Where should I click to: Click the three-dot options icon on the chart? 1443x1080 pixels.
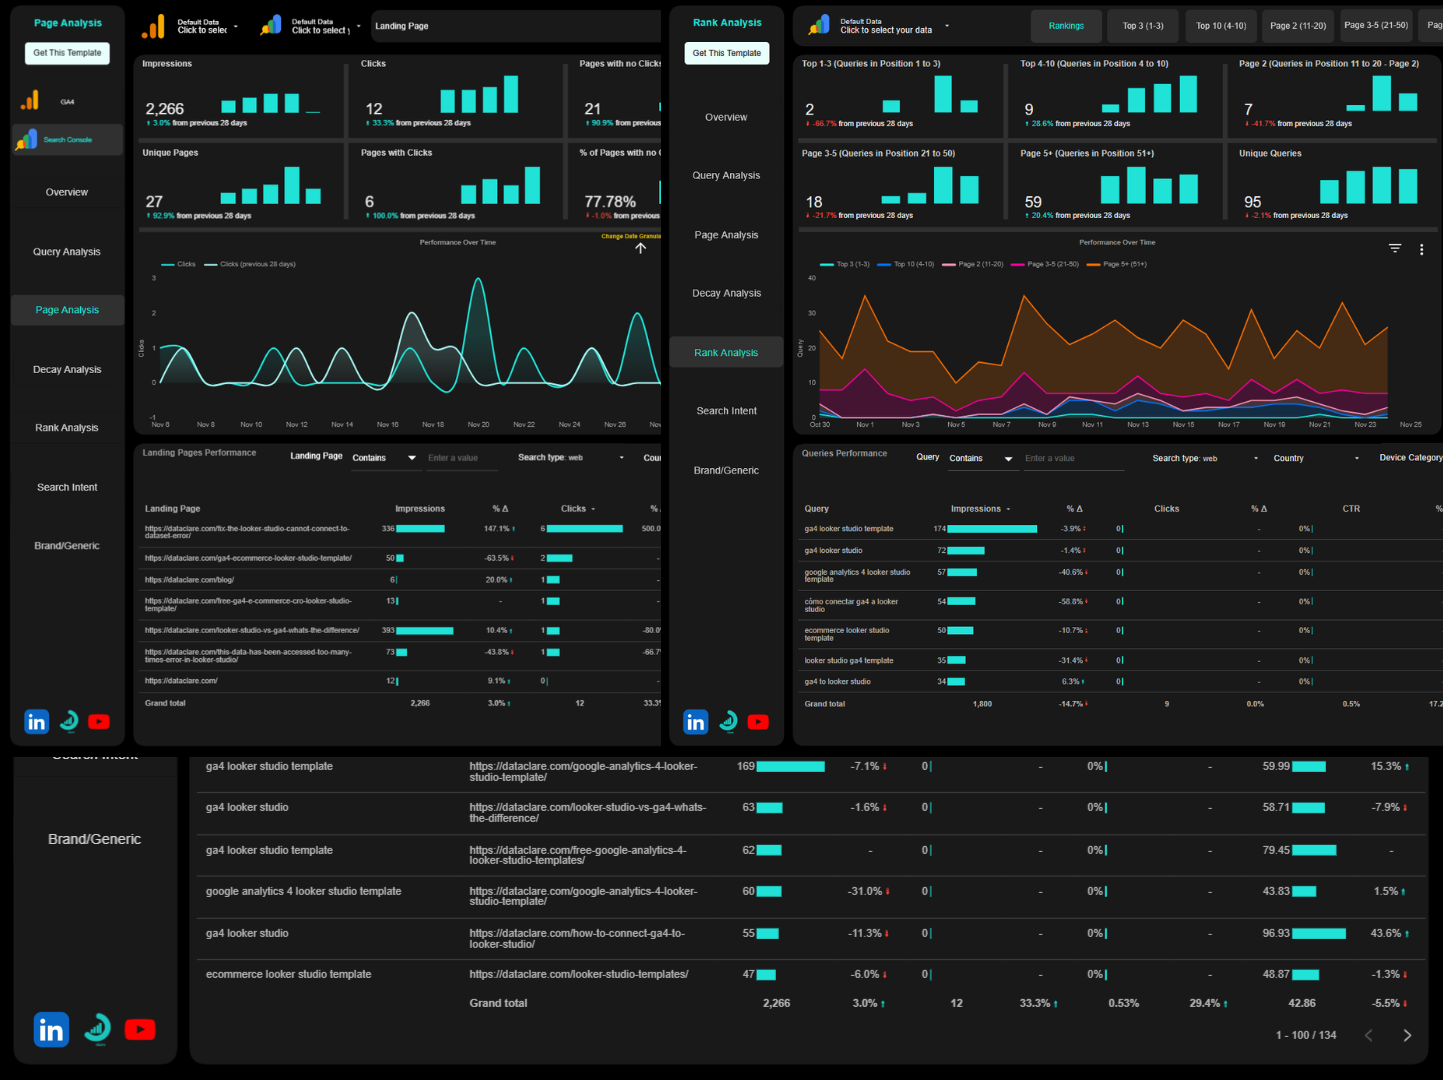click(x=1421, y=249)
